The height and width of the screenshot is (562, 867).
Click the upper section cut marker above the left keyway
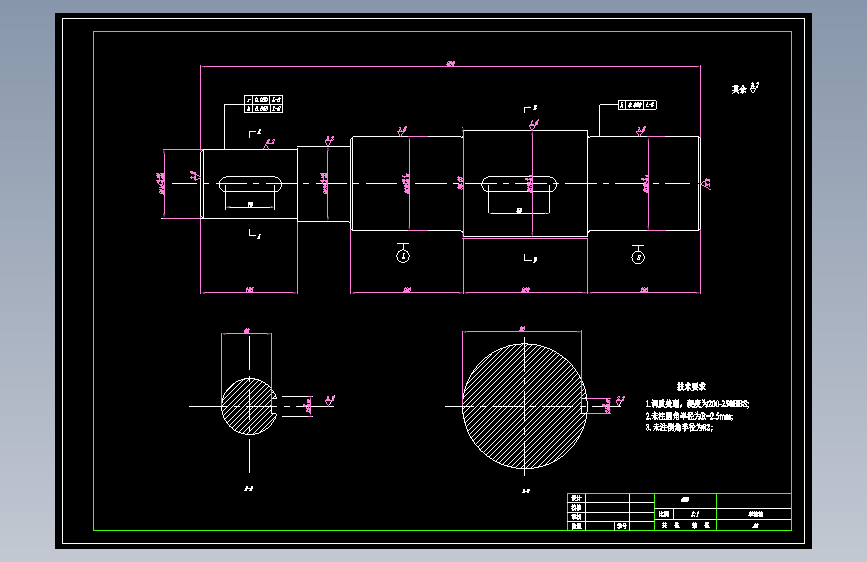tap(254, 133)
